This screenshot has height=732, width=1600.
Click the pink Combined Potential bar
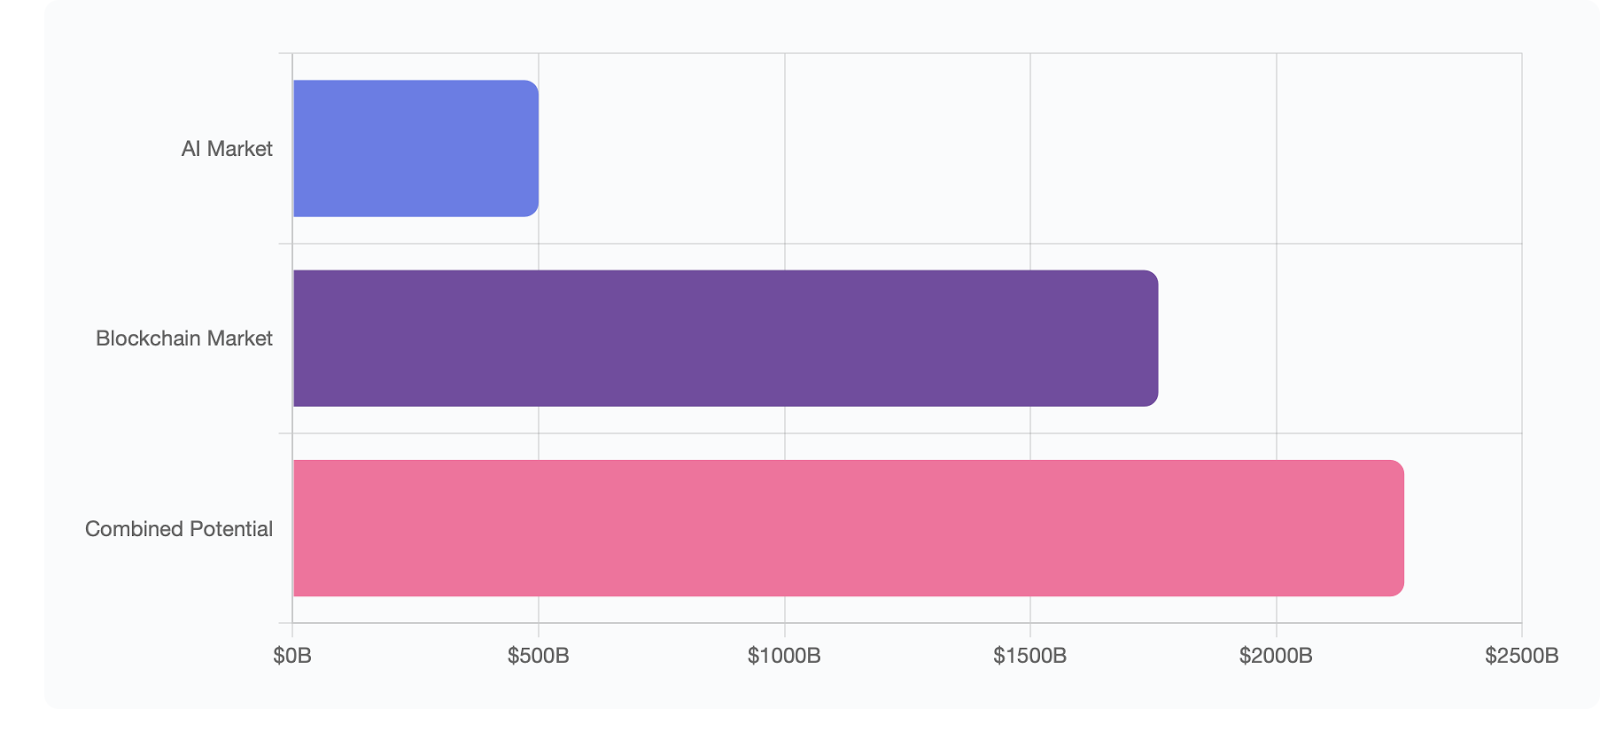click(848, 528)
